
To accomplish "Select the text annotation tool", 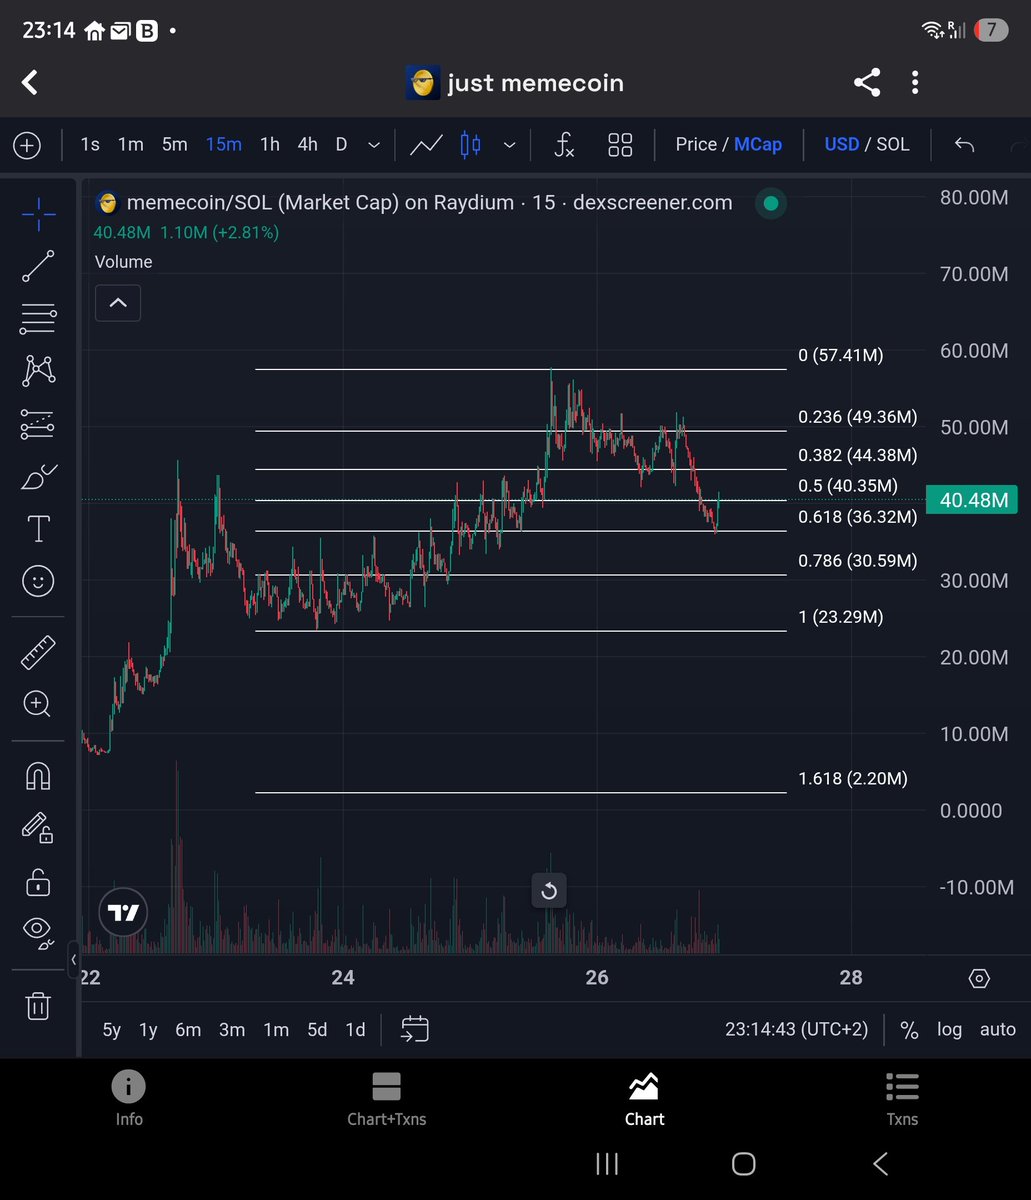I will click(37, 528).
